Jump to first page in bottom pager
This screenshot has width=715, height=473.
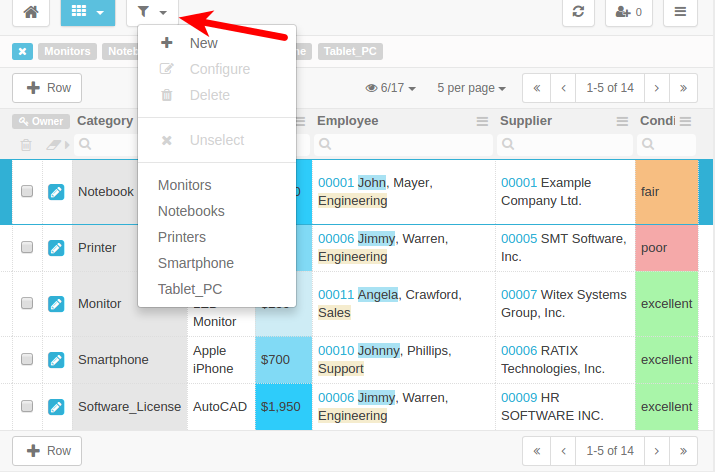537,451
